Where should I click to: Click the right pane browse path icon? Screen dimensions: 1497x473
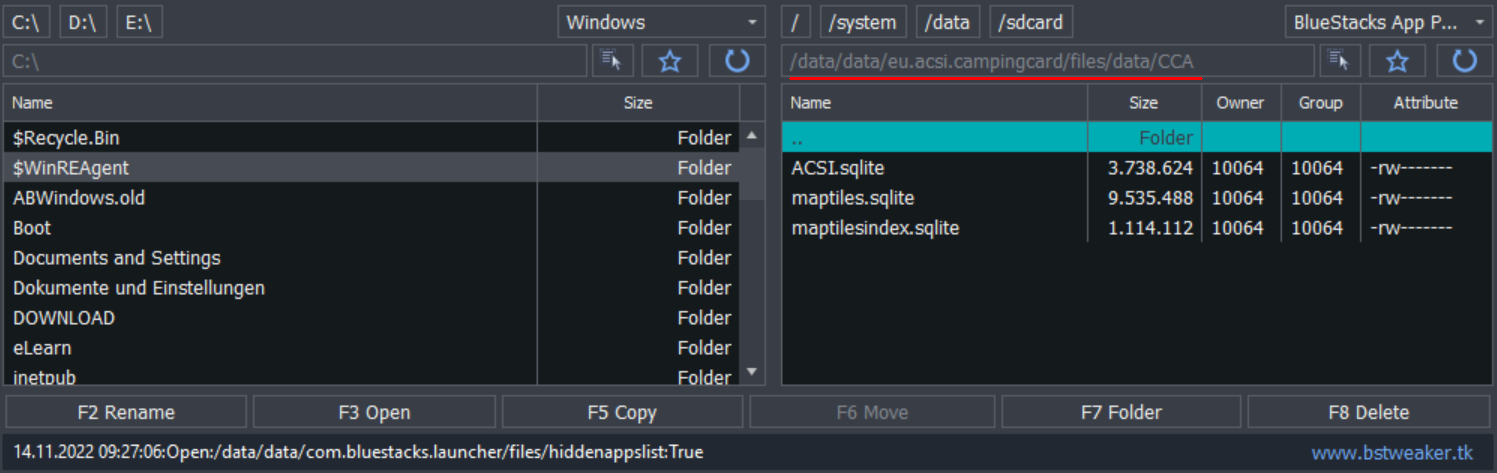click(1341, 61)
